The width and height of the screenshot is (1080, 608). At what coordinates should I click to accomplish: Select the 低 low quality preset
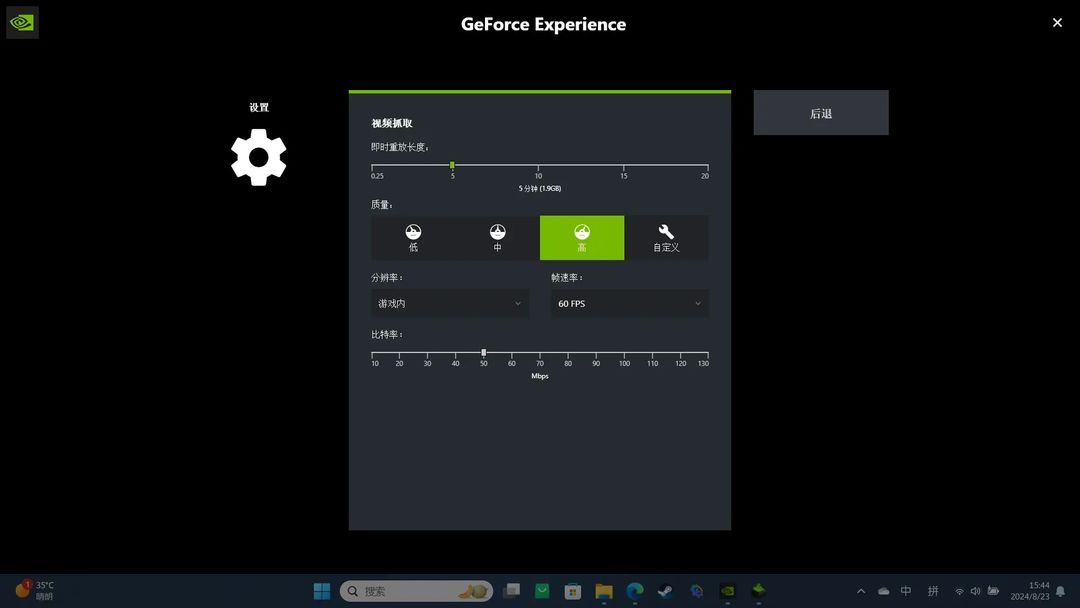413,238
